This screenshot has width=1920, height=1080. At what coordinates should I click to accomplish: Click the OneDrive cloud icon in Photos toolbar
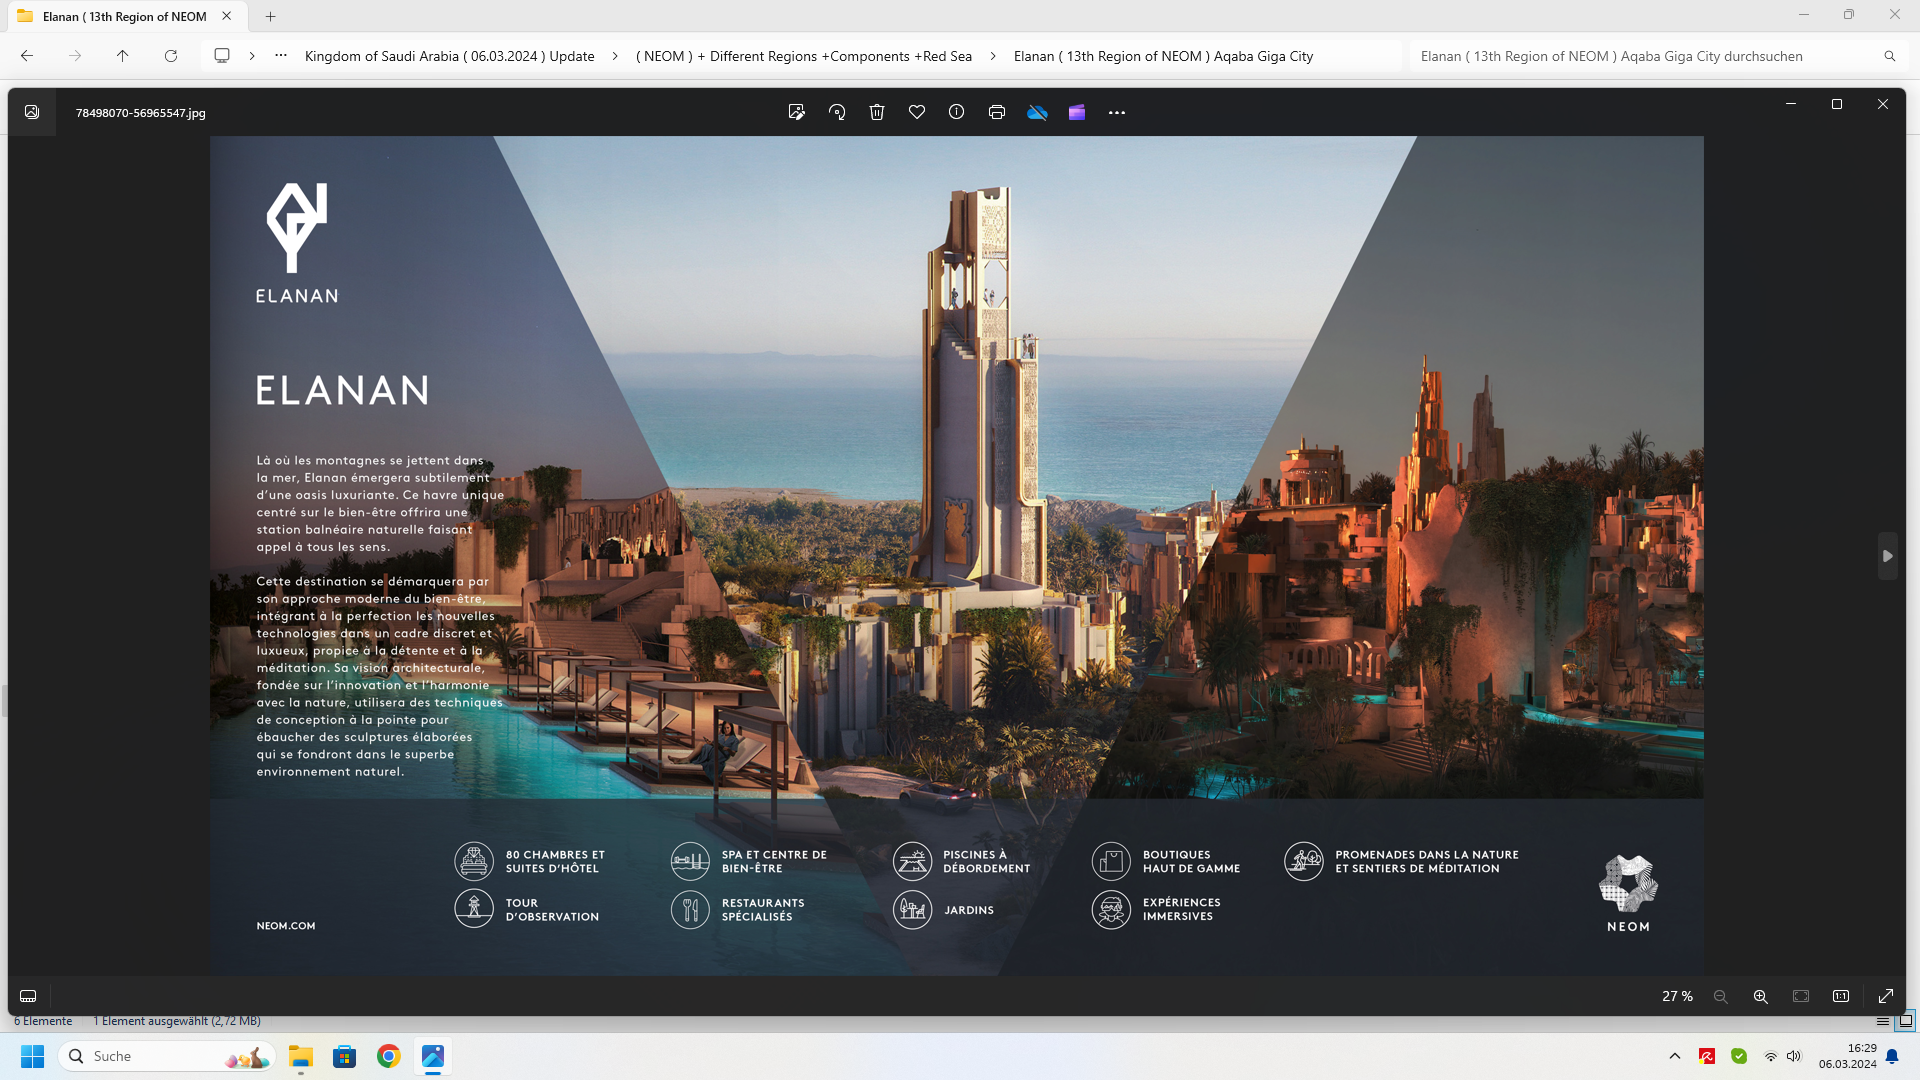(1037, 112)
